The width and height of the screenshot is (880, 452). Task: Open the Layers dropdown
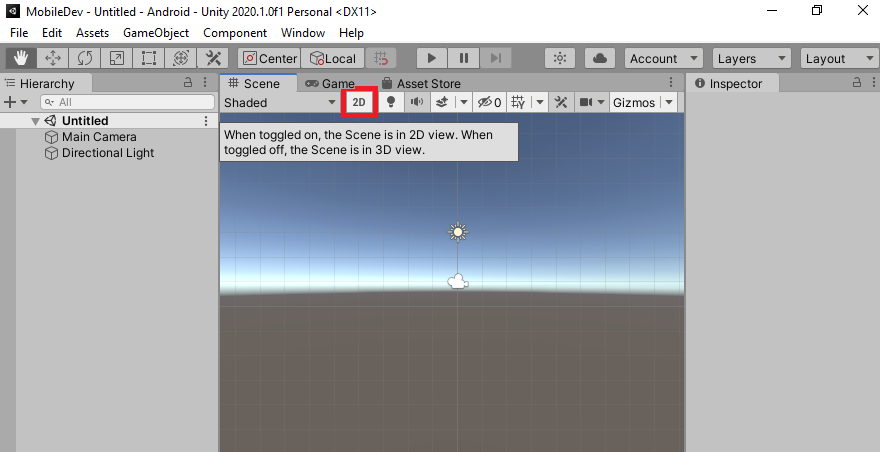751,58
